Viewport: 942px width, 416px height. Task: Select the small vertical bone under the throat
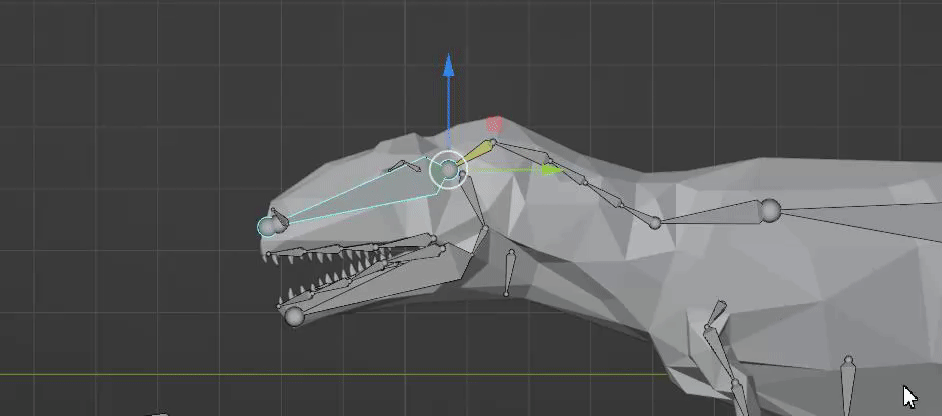[509, 273]
